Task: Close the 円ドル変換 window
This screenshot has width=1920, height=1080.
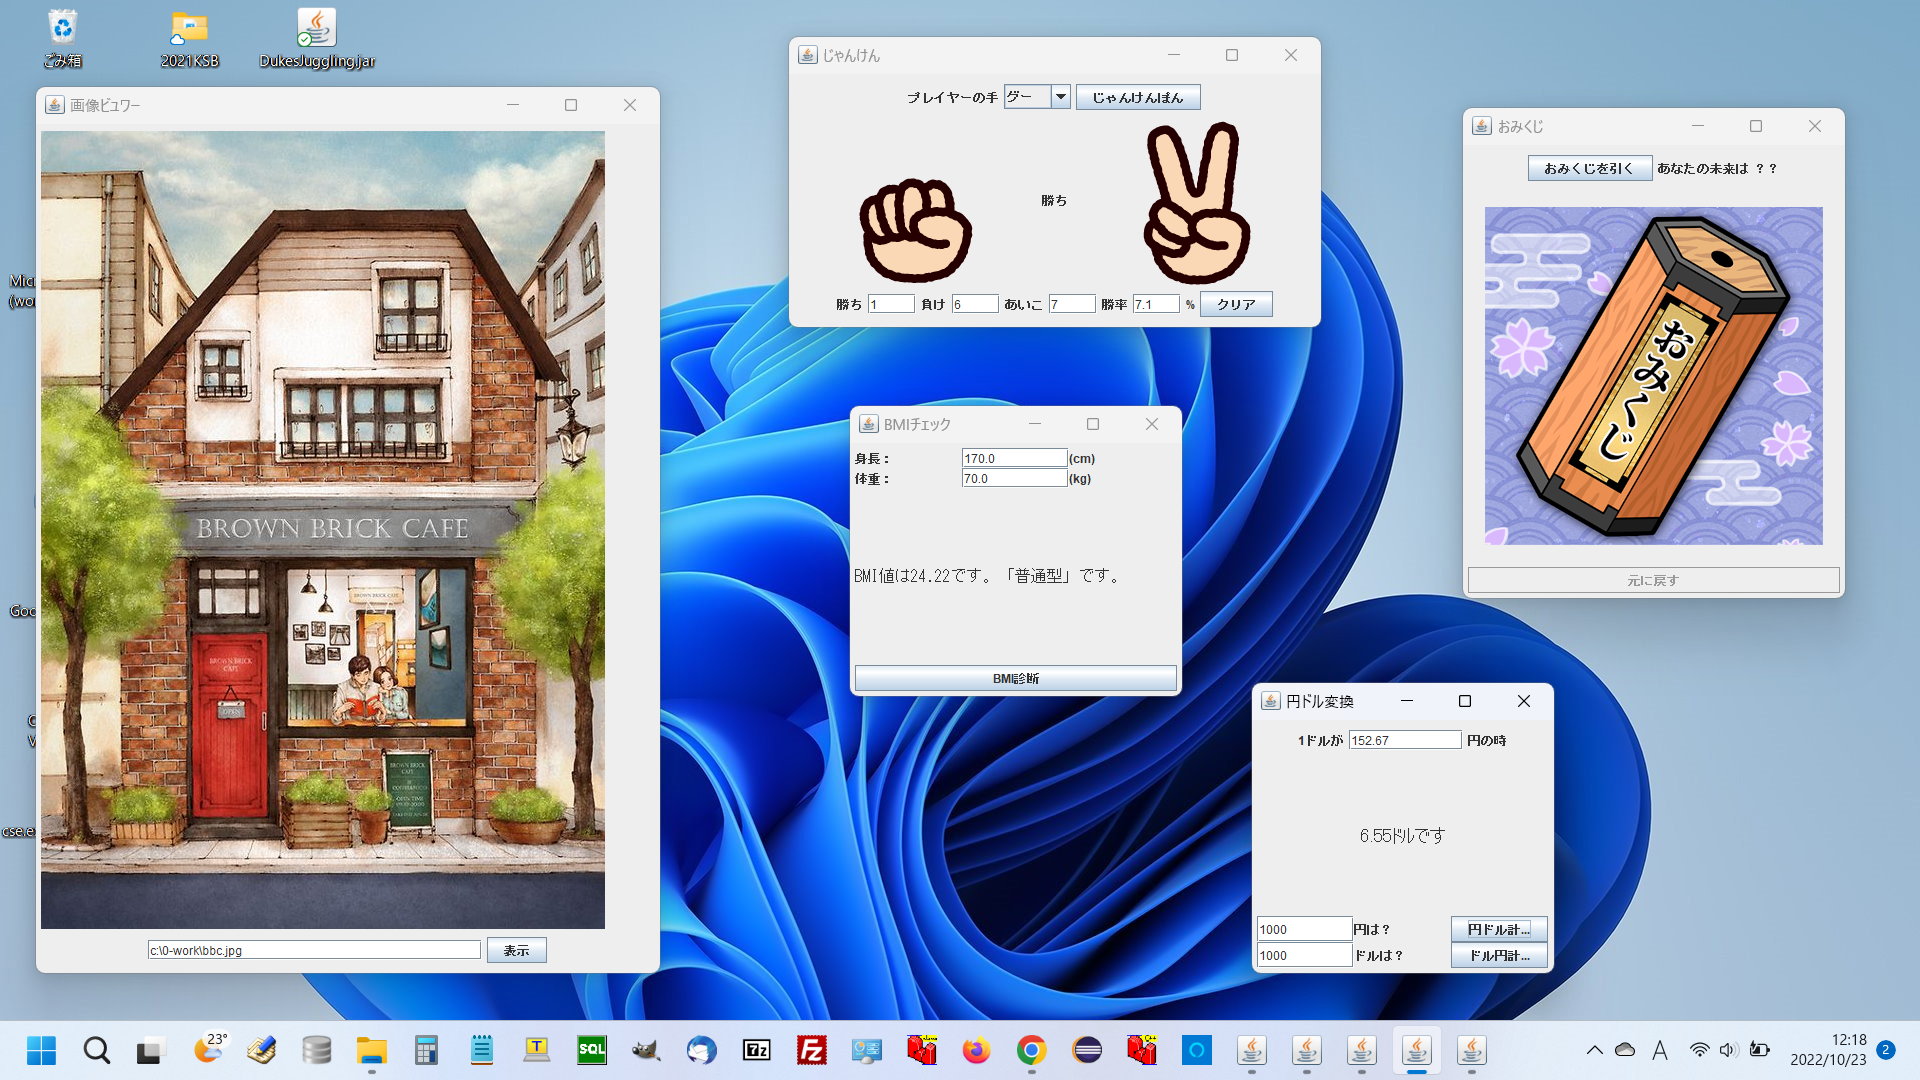Action: coord(1524,701)
